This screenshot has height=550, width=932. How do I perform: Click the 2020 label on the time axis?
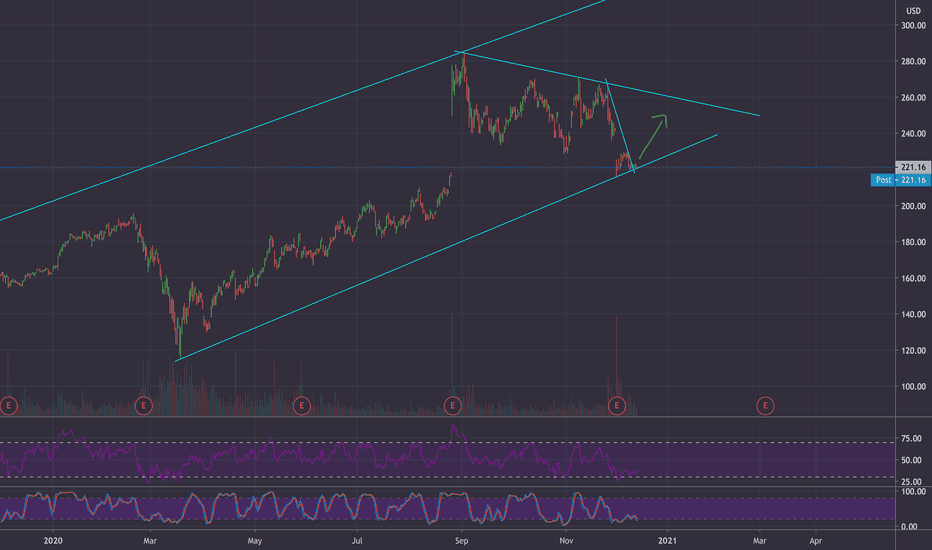[53, 540]
